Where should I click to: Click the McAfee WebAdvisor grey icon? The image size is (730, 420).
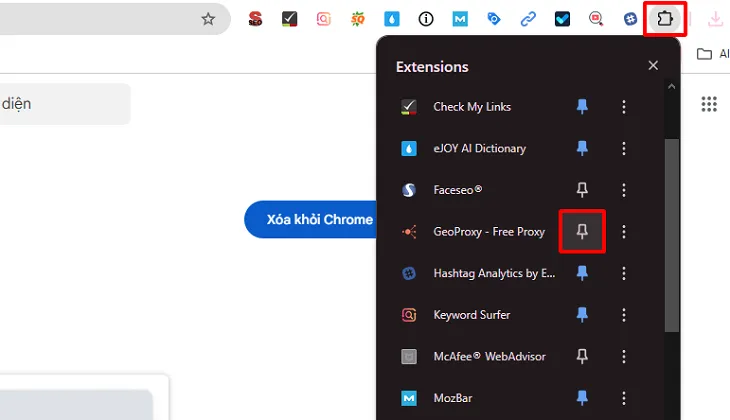pos(409,356)
